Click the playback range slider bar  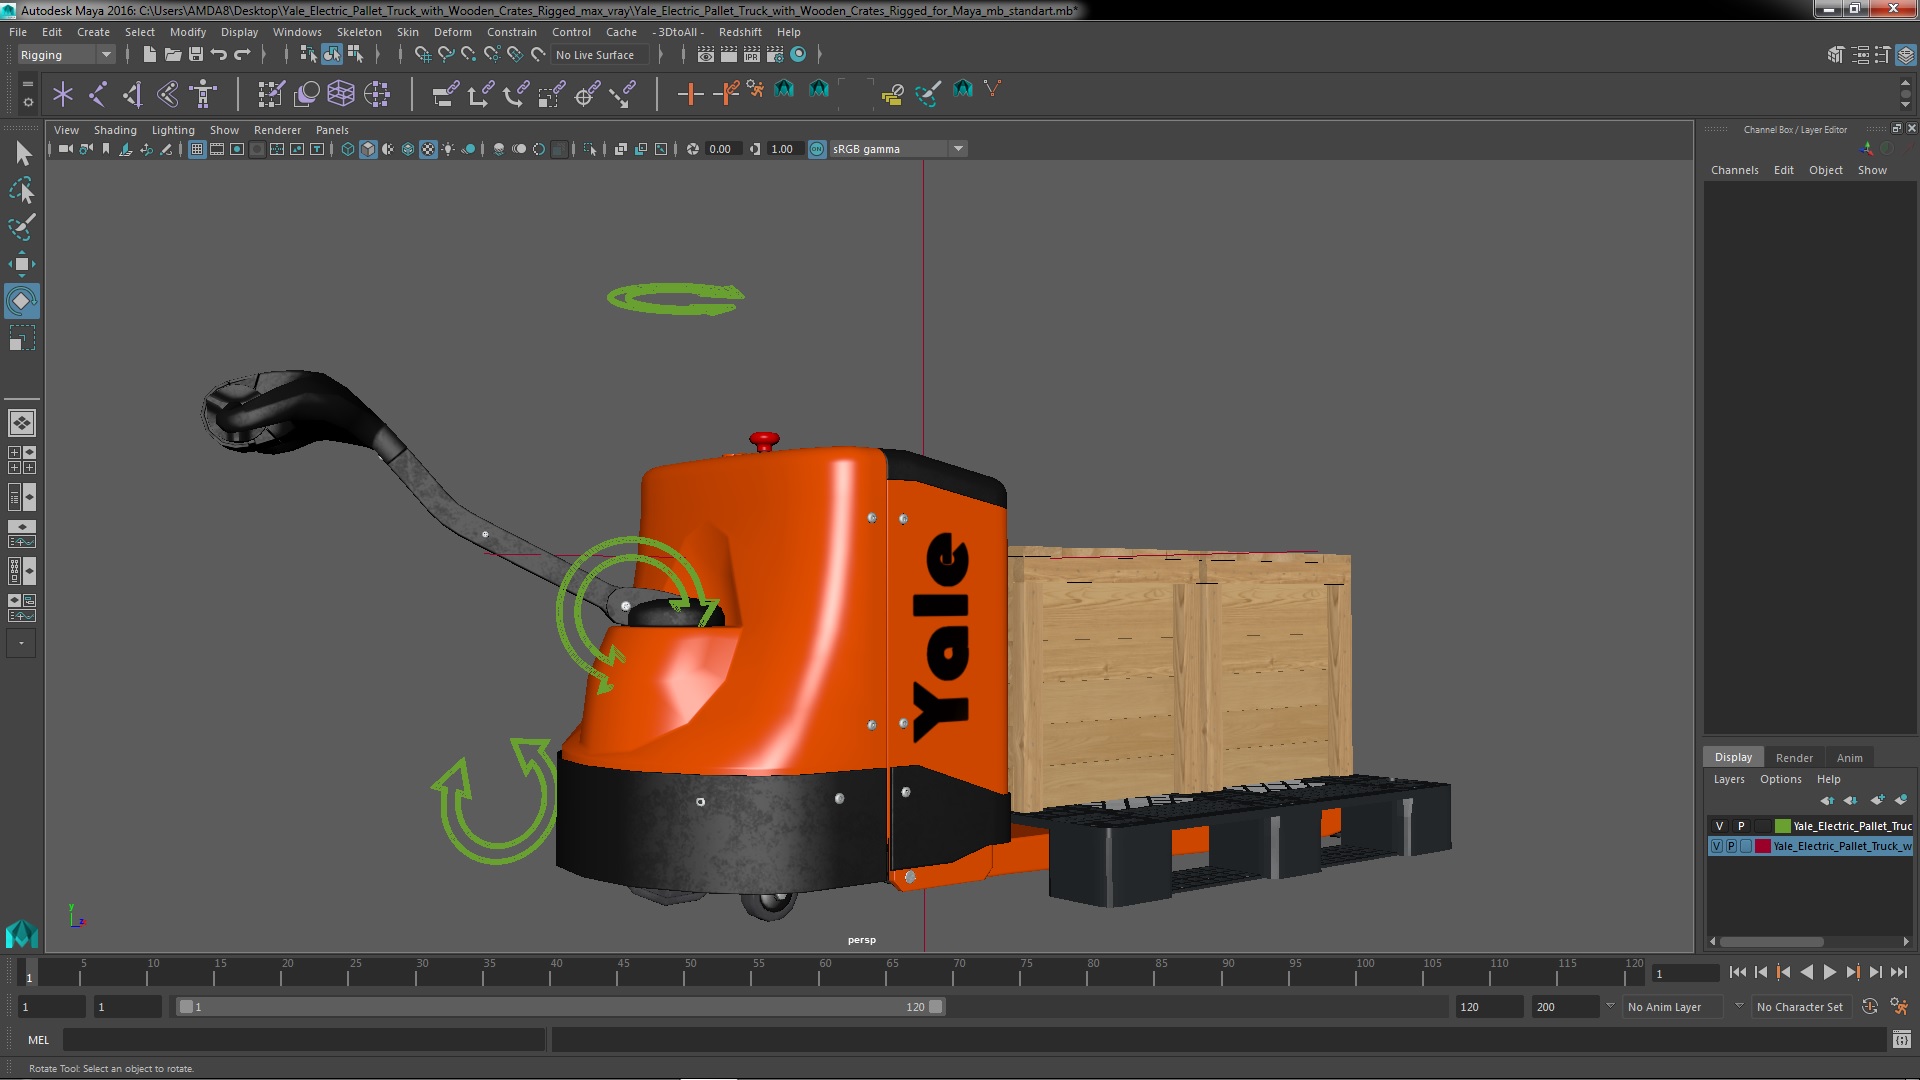(x=560, y=1007)
